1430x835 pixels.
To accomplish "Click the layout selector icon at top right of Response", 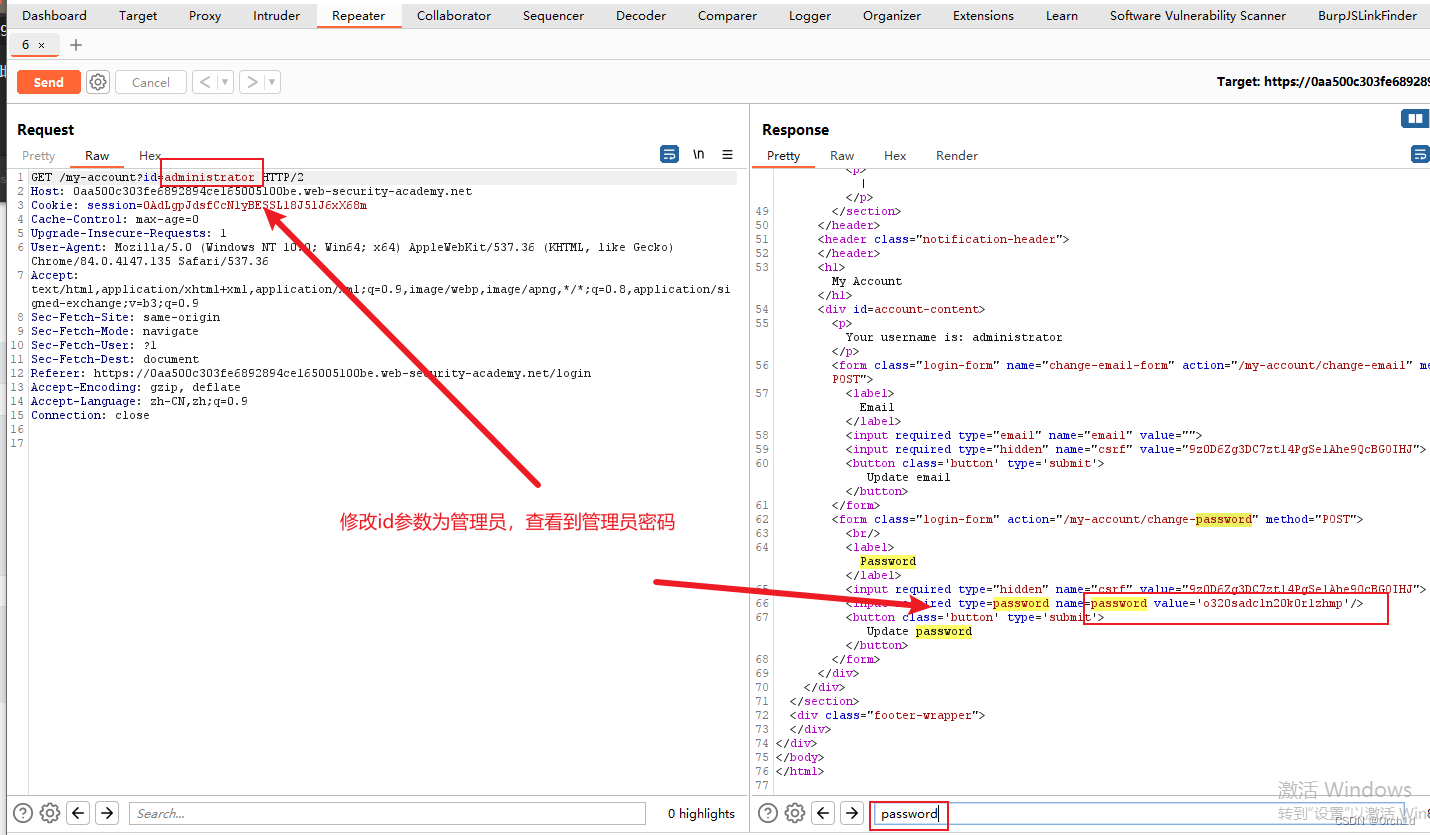I will point(1414,118).
